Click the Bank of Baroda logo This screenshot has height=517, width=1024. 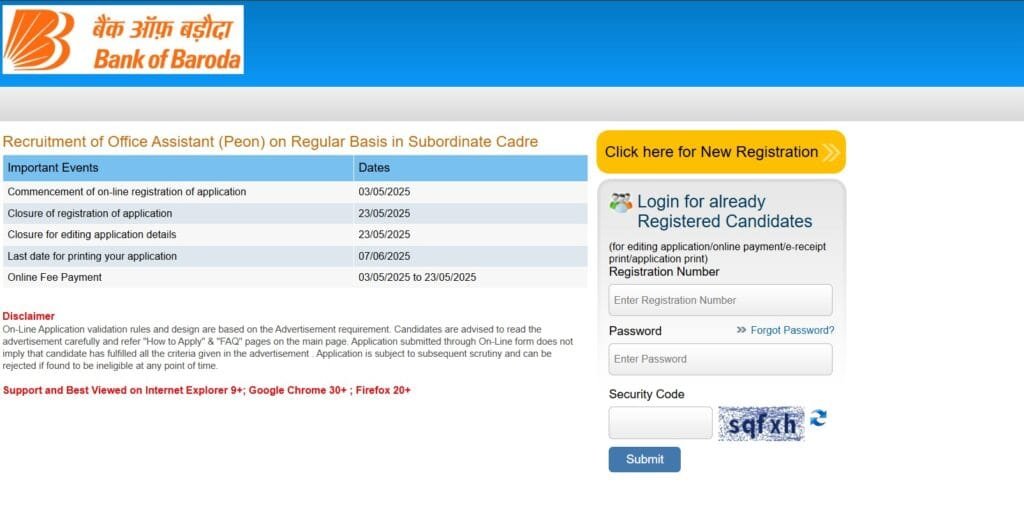tap(123, 40)
